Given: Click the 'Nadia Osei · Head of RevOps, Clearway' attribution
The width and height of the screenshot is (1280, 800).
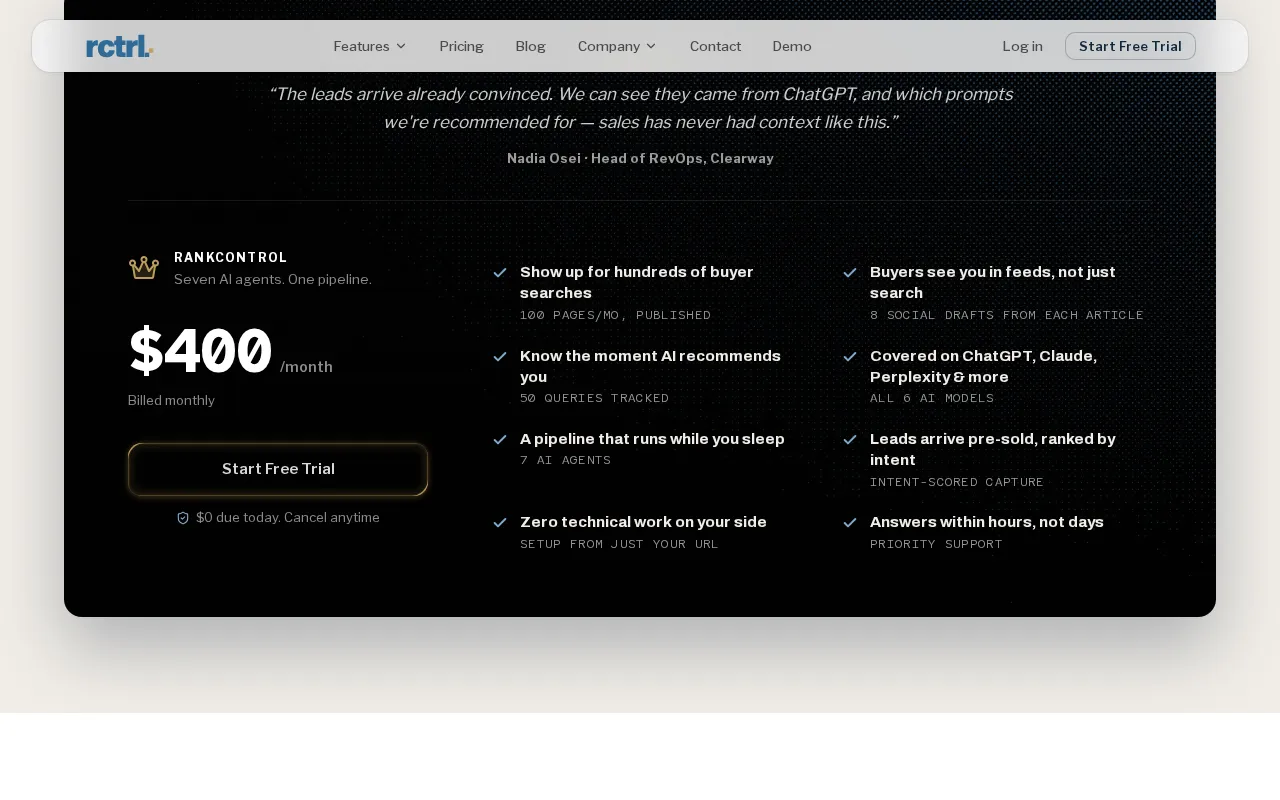Looking at the screenshot, I should [640, 158].
